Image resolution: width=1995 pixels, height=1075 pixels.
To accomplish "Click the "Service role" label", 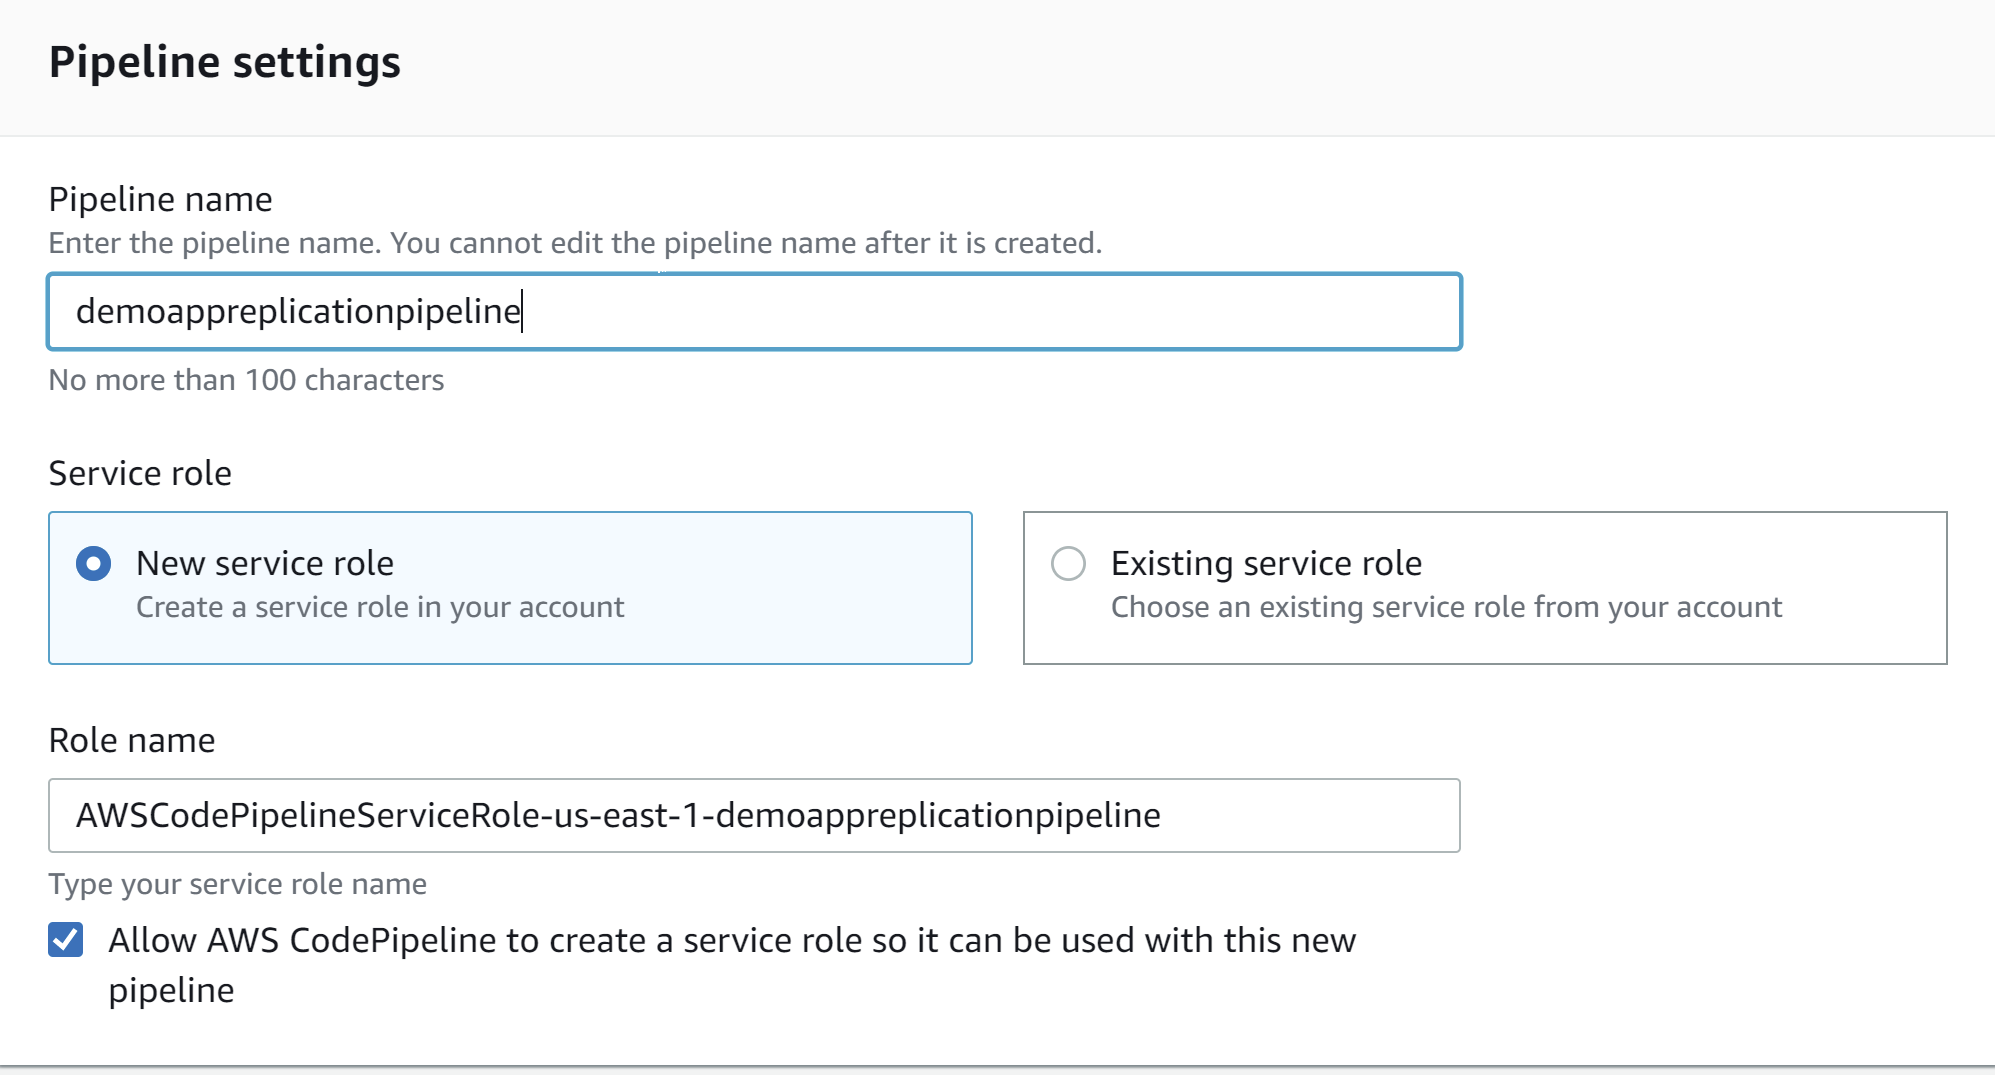I will 140,473.
